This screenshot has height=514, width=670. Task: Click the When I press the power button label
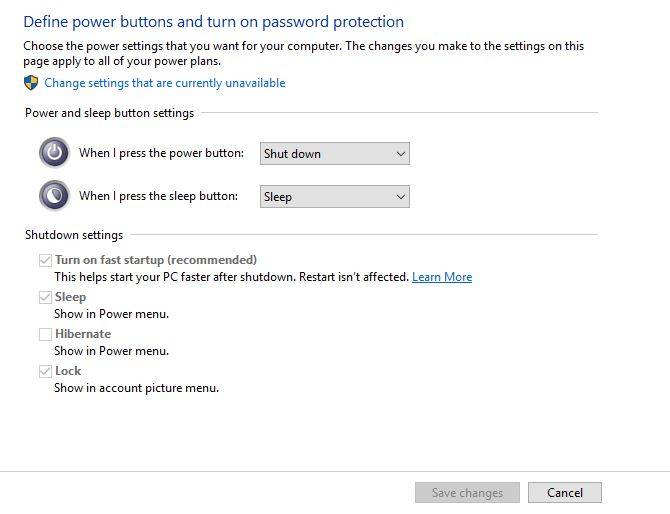tap(161, 153)
